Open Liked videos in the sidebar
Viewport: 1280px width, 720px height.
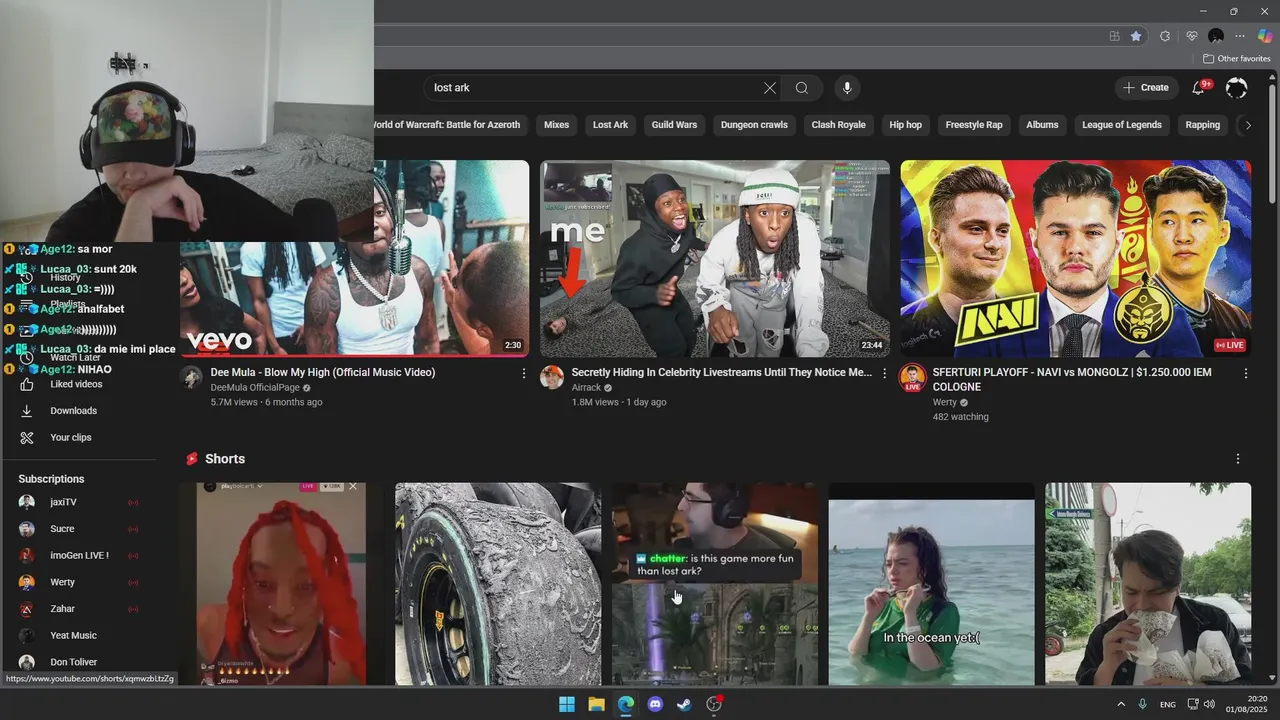coord(76,384)
